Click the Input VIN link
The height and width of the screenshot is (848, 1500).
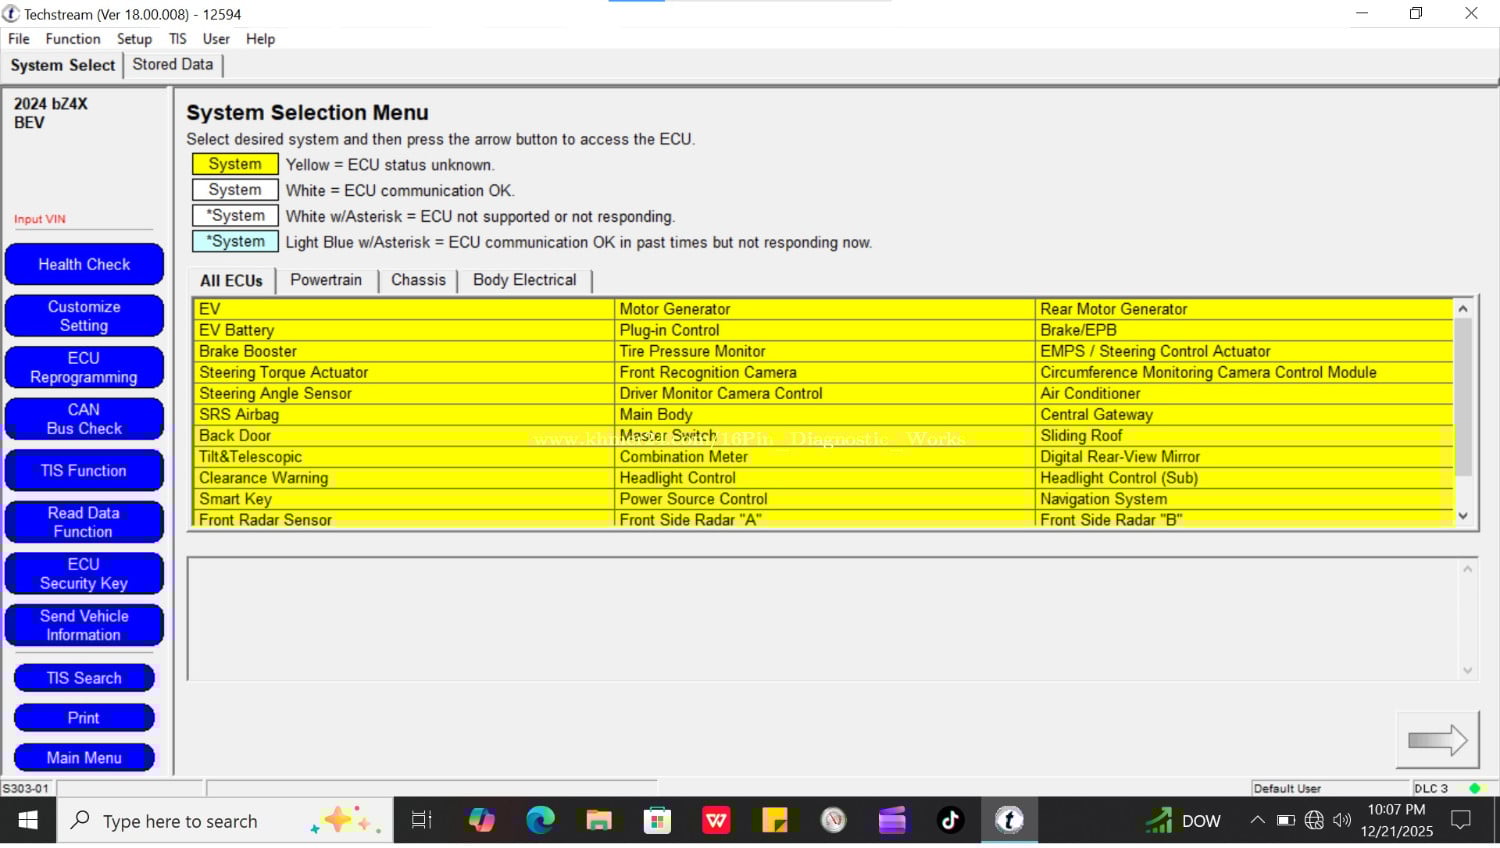pyautogui.click(x=40, y=219)
